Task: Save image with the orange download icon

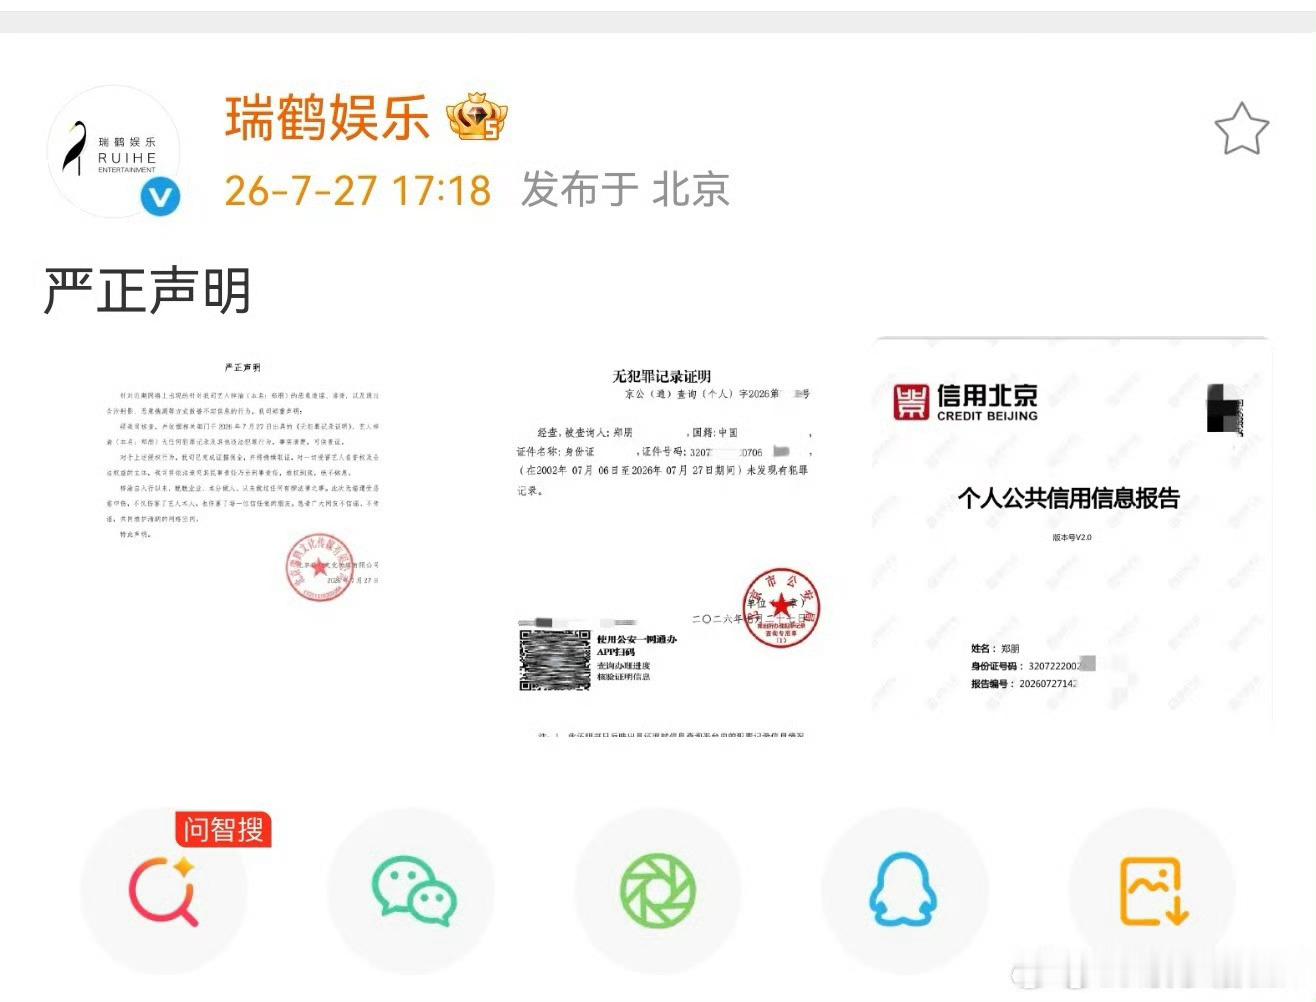Action: pyautogui.click(x=1152, y=890)
